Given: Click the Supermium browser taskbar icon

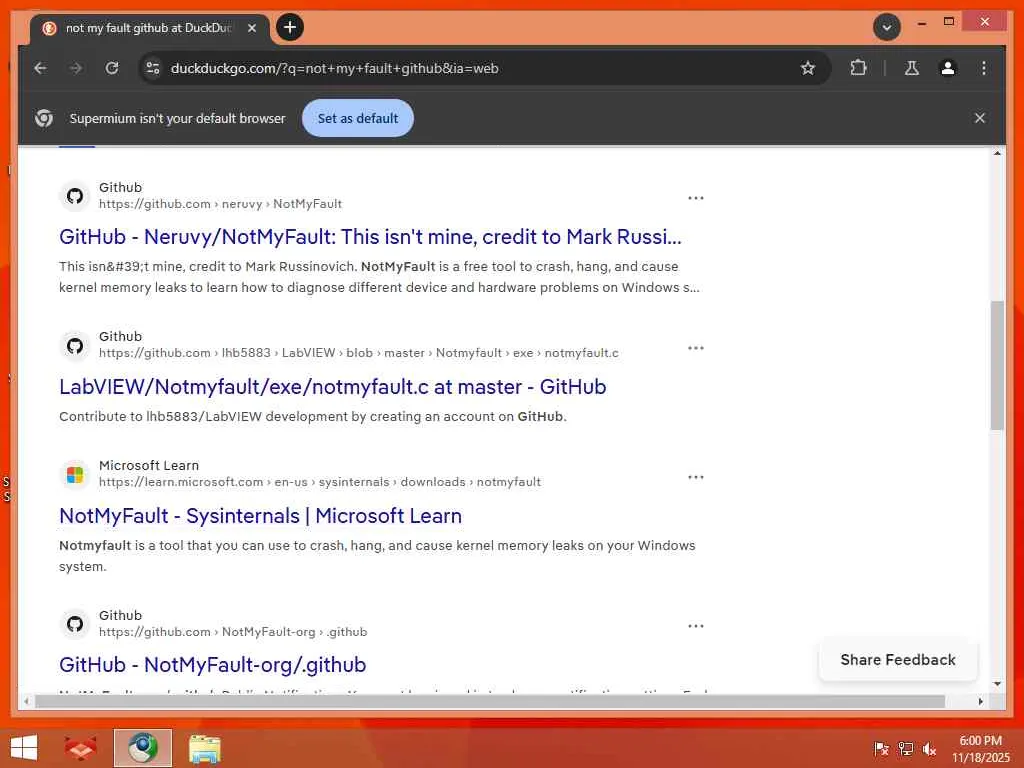Looking at the screenshot, I should (x=142, y=748).
